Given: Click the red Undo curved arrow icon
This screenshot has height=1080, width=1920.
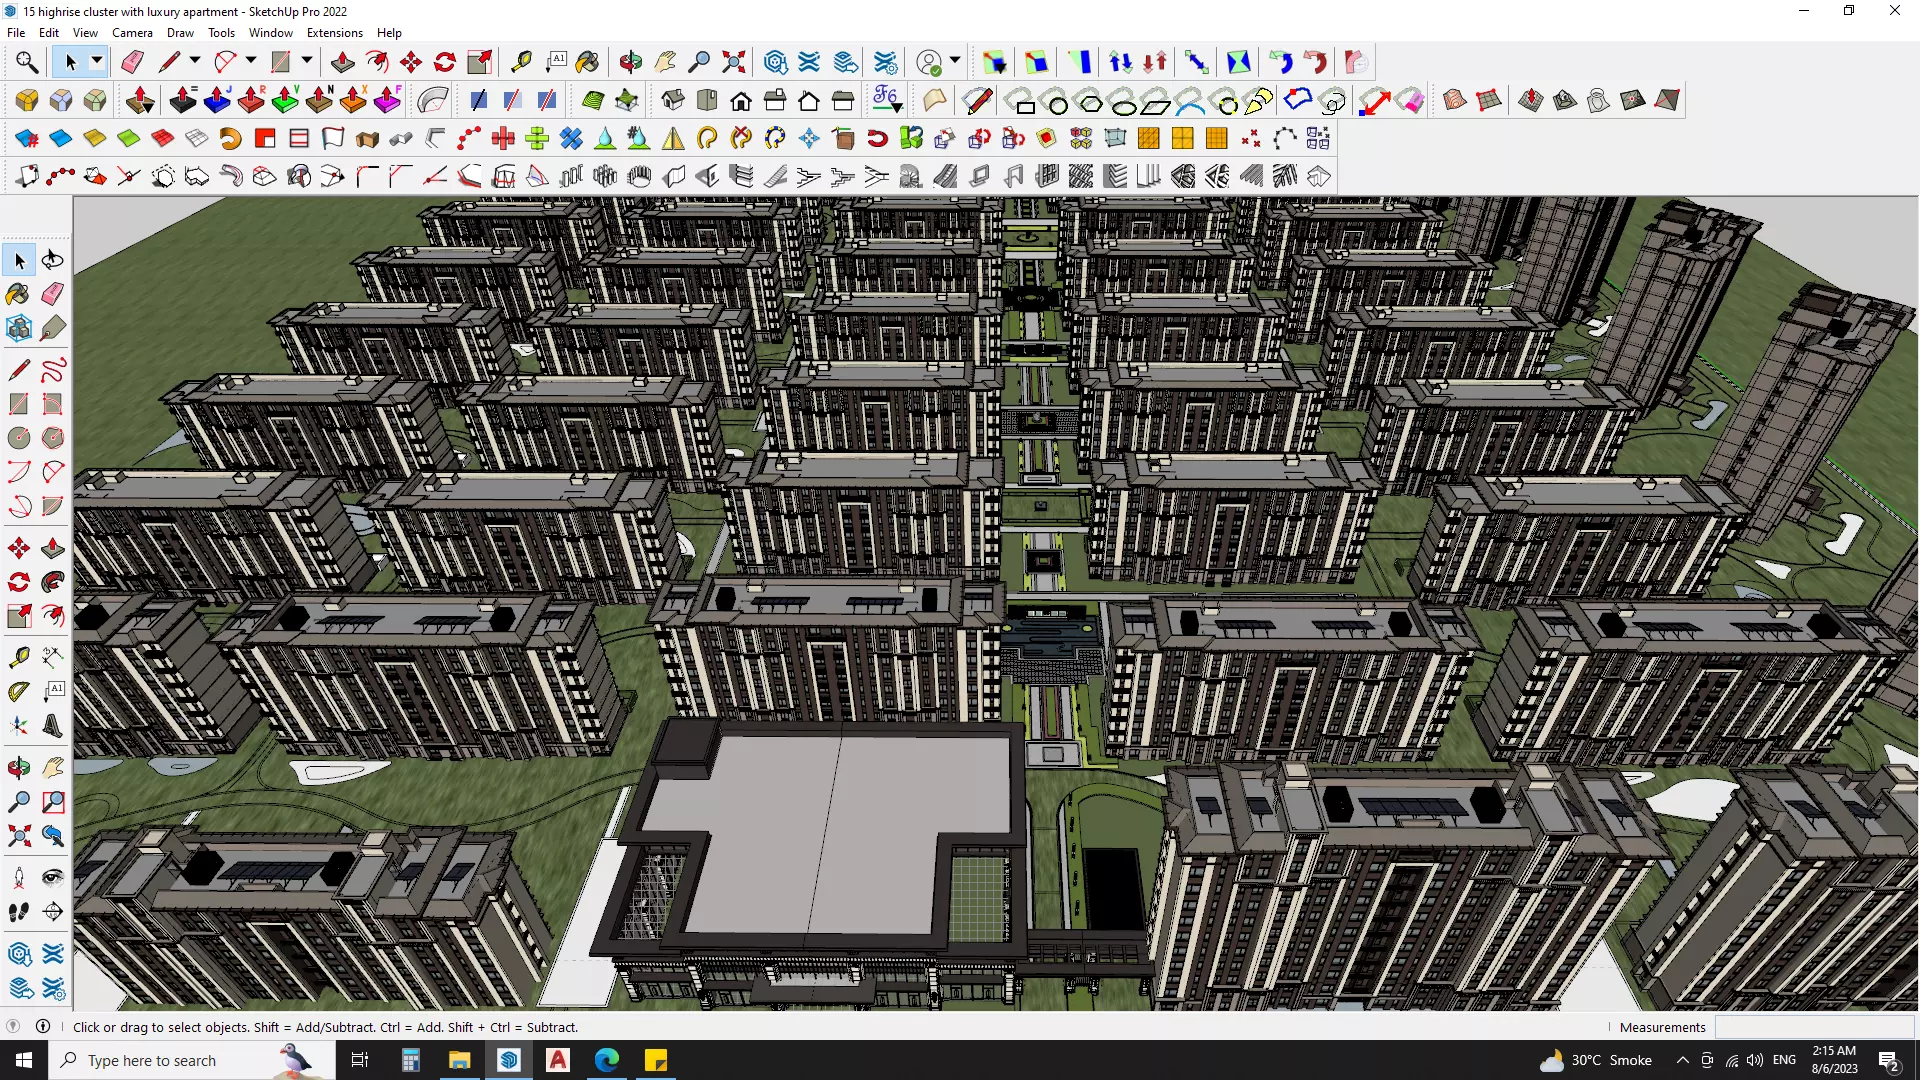Looking at the screenshot, I should point(1315,62).
